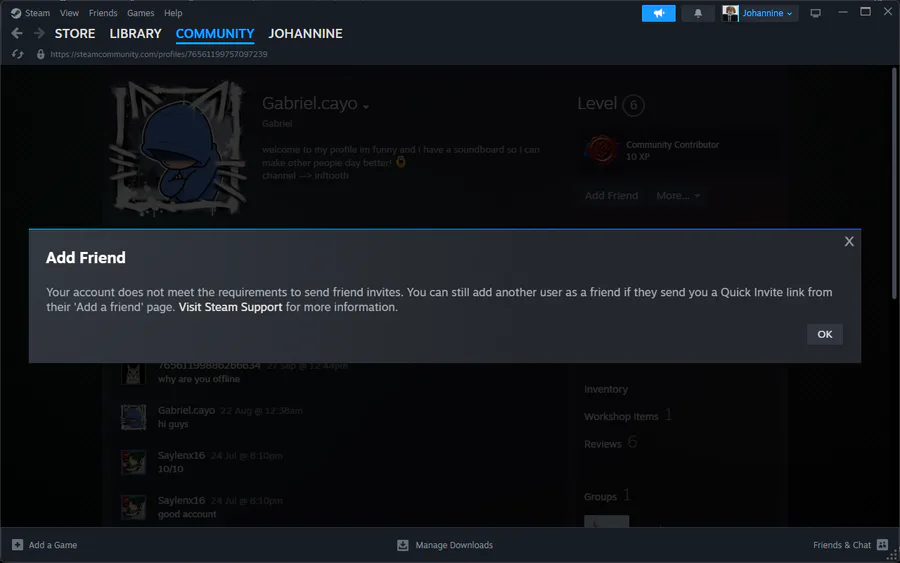Open the Visit Steam Support link
900x563 pixels.
[230, 307]
